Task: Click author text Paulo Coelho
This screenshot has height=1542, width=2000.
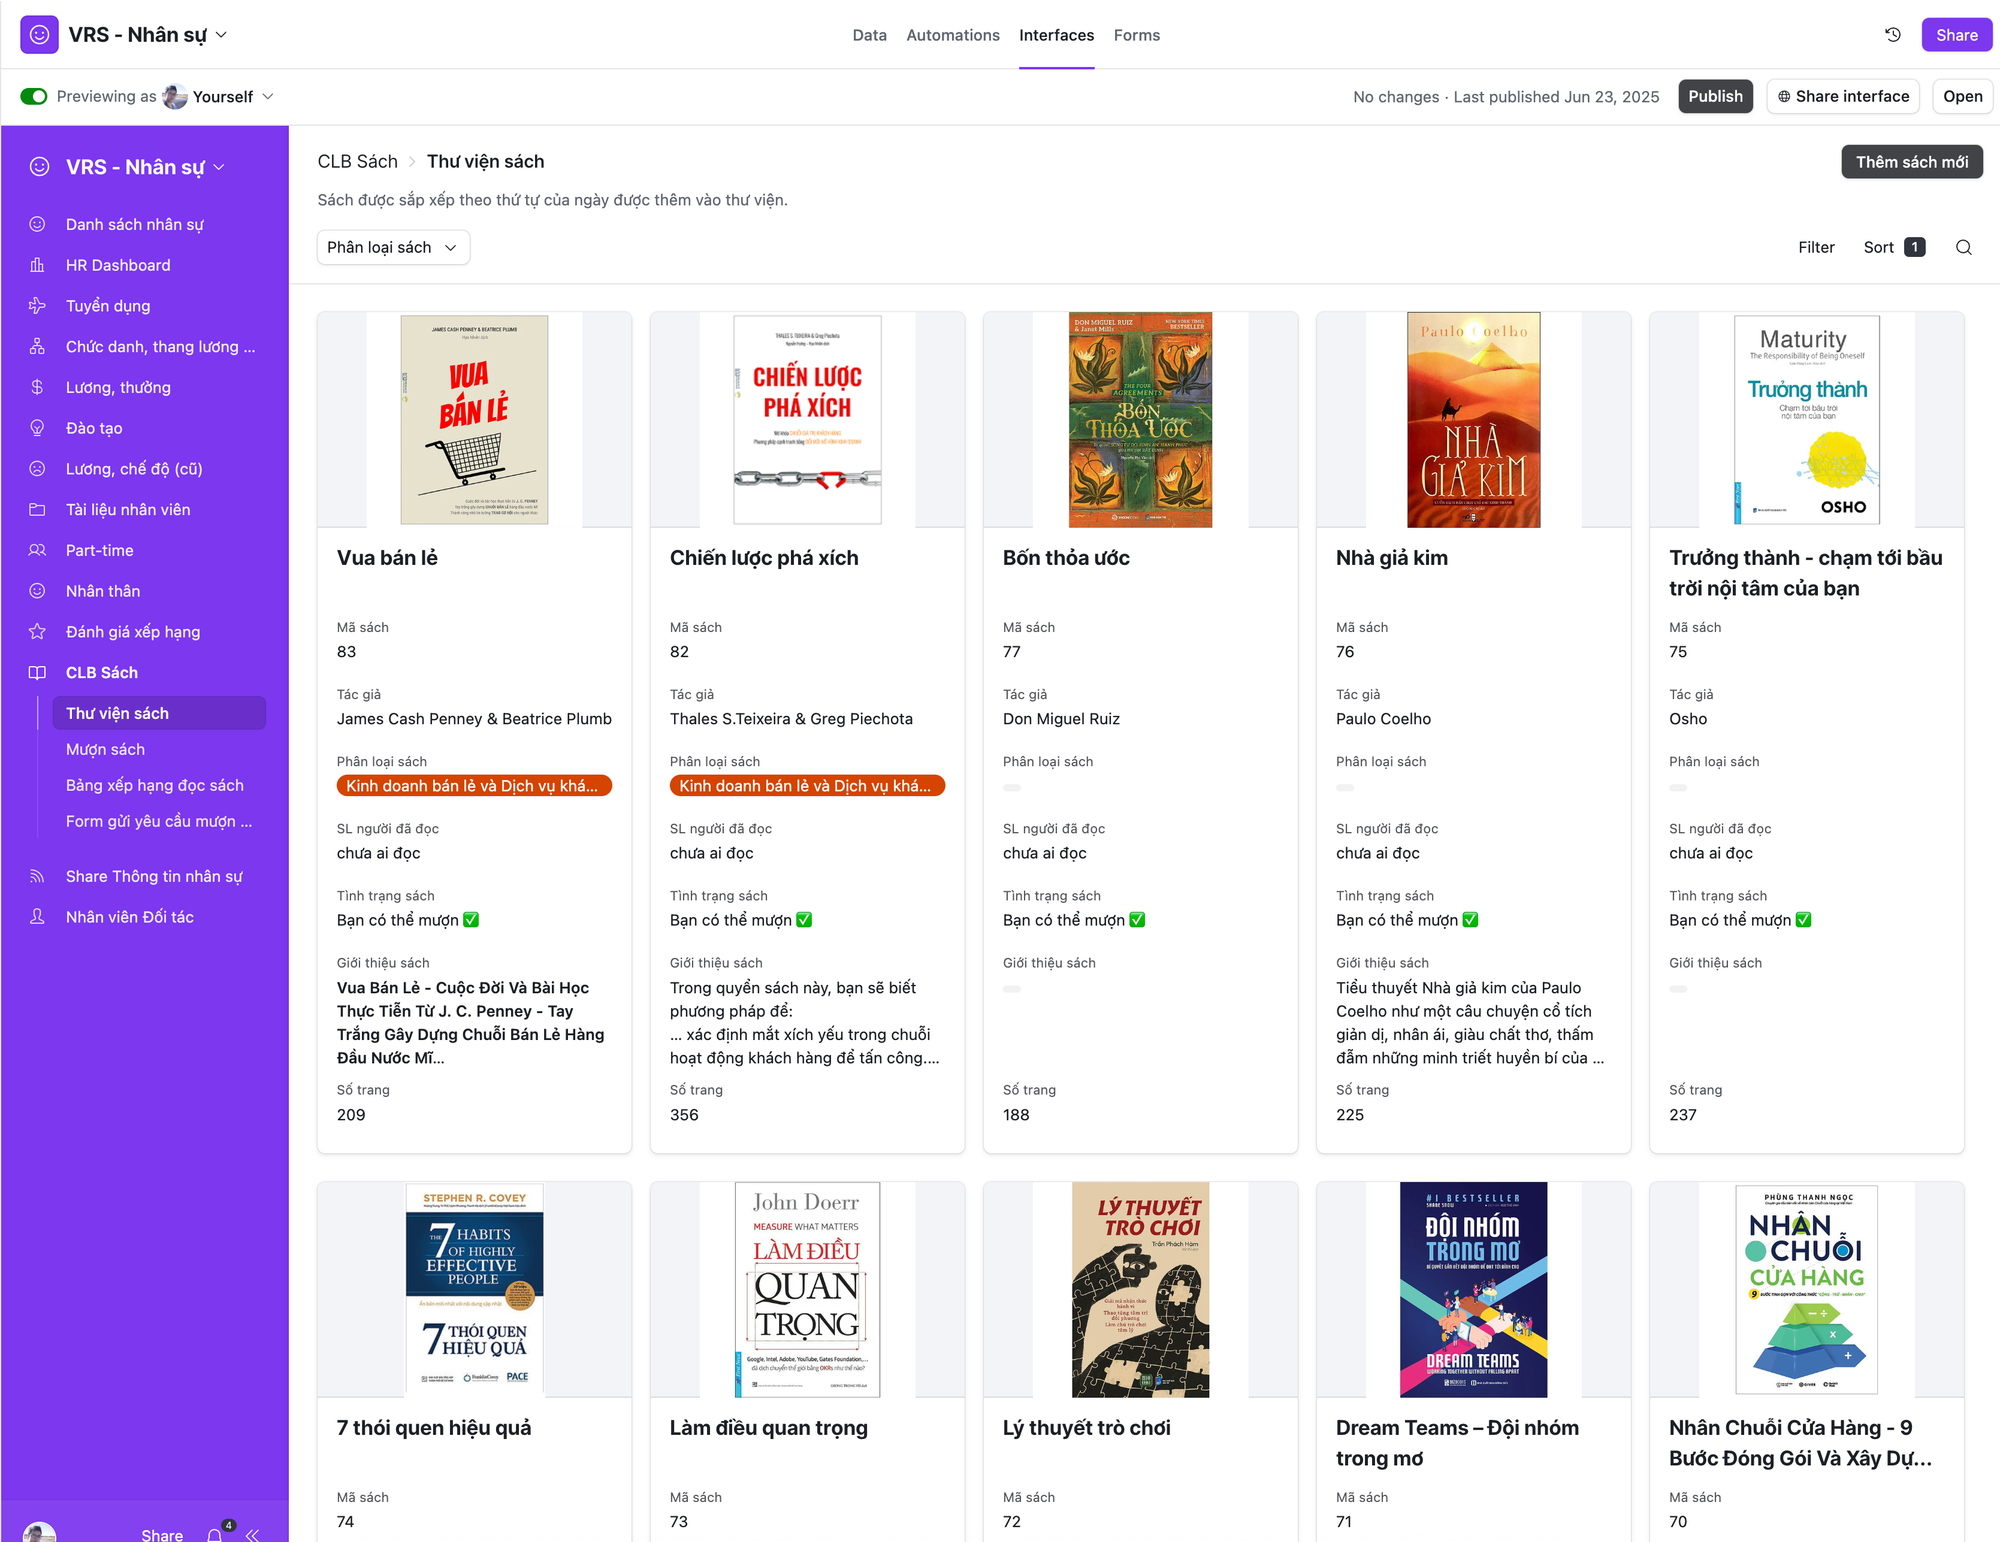Action: 1383,719
